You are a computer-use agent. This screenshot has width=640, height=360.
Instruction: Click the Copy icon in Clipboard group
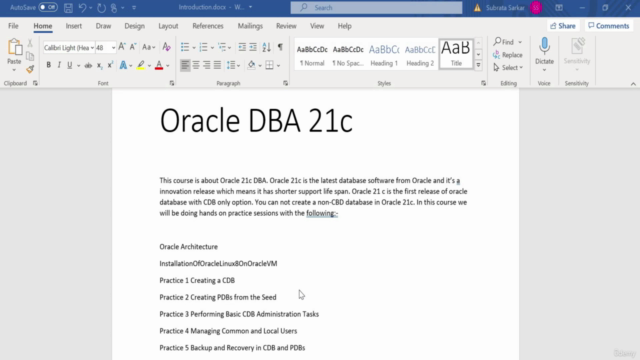[x=30, y=56]
